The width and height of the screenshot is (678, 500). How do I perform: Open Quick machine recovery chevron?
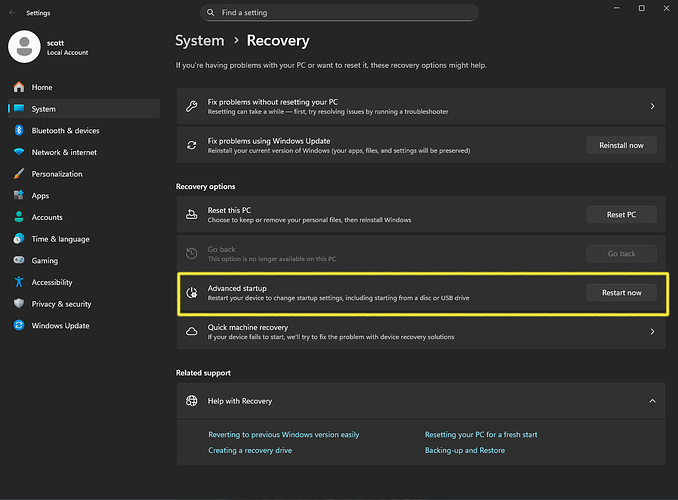652,332
